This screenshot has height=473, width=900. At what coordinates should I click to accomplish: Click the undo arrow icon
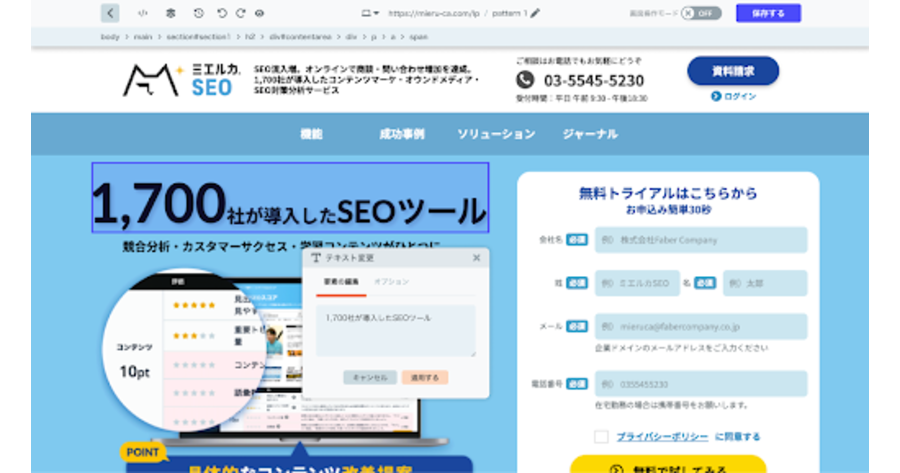coord(222,13)
